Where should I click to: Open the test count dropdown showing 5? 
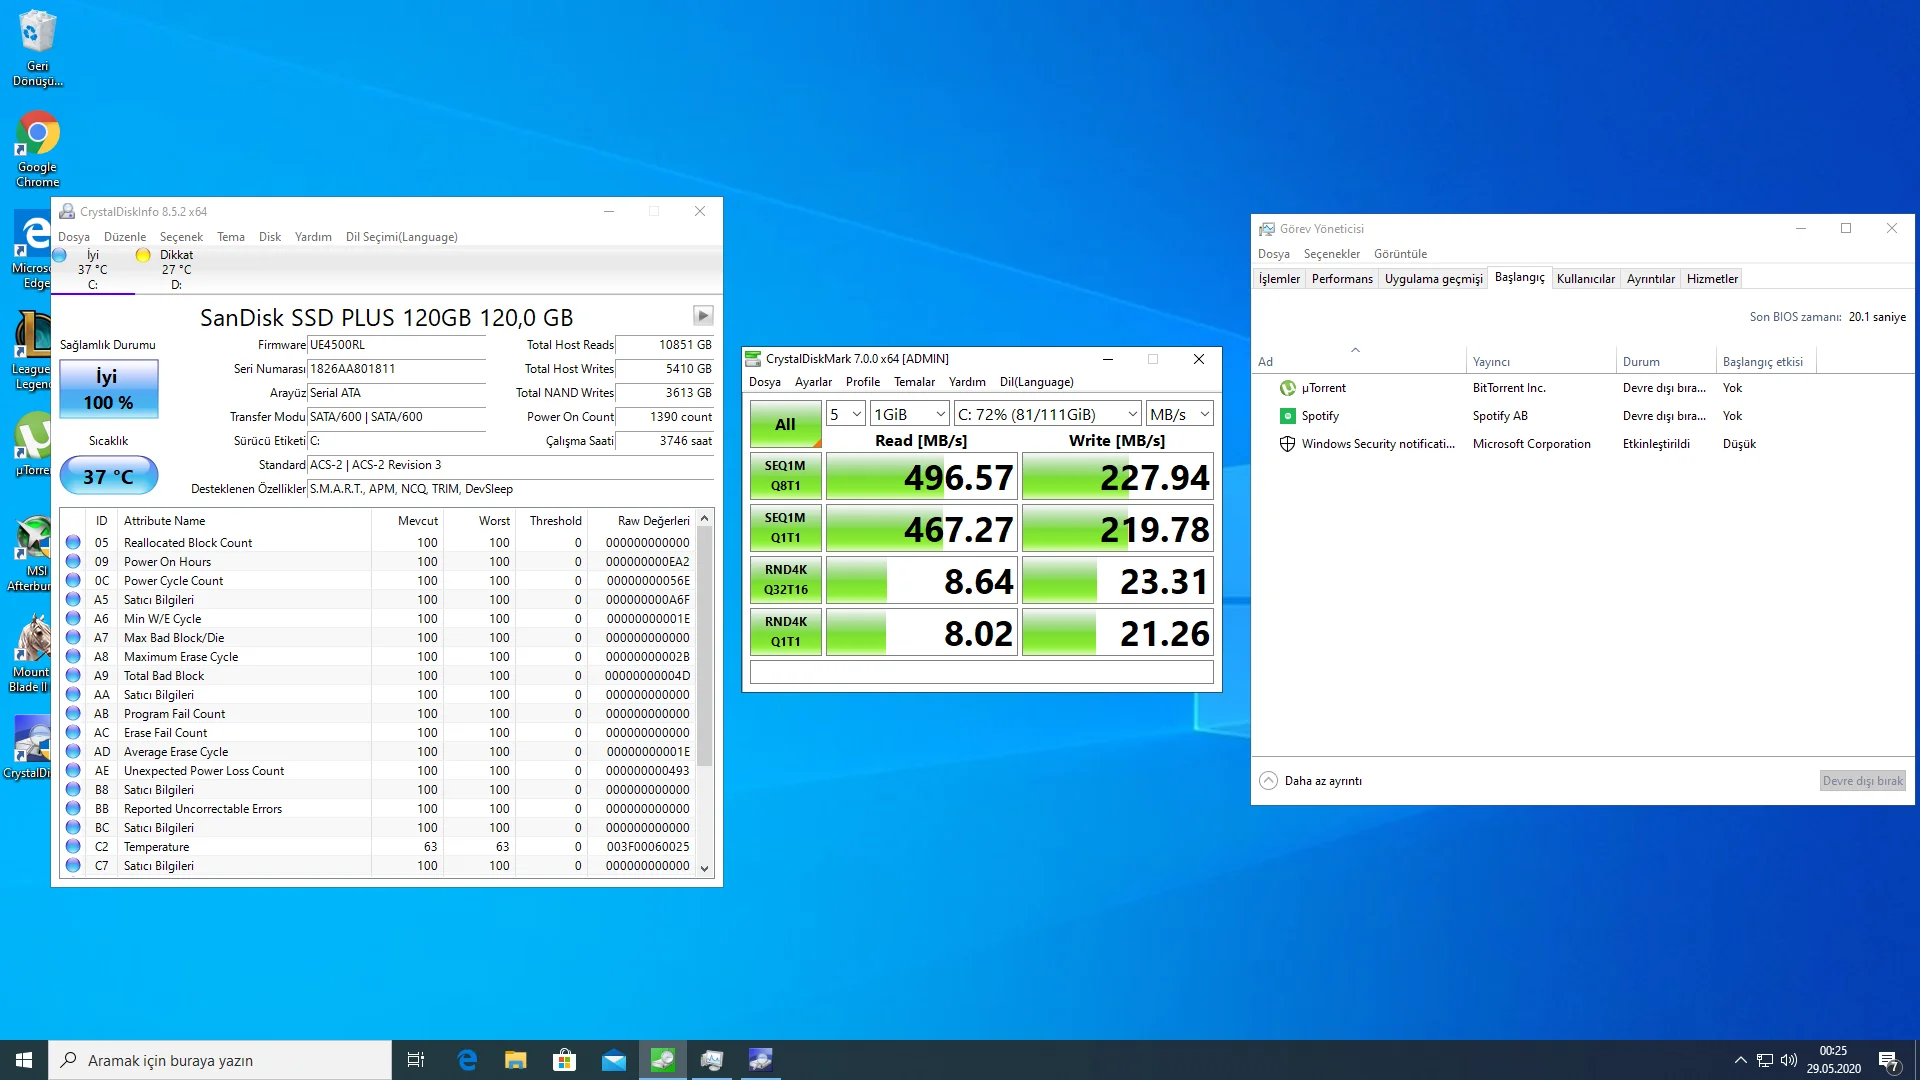tap(845, 414)
